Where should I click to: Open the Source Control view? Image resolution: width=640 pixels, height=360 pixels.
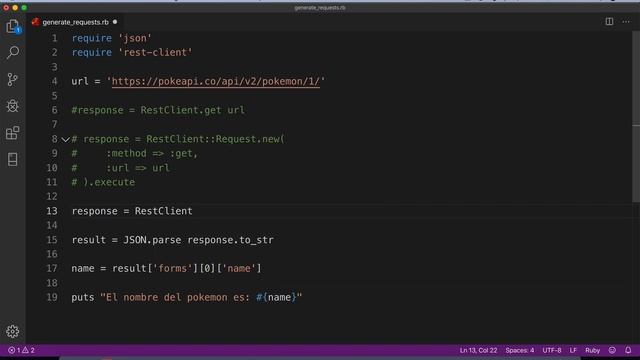[13, 79]
